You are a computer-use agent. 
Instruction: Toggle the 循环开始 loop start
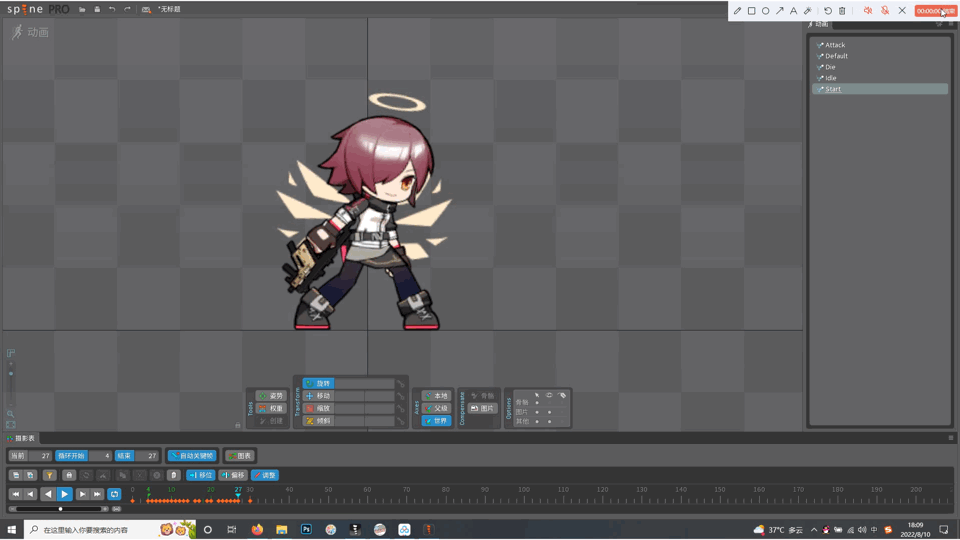[72, 456]
